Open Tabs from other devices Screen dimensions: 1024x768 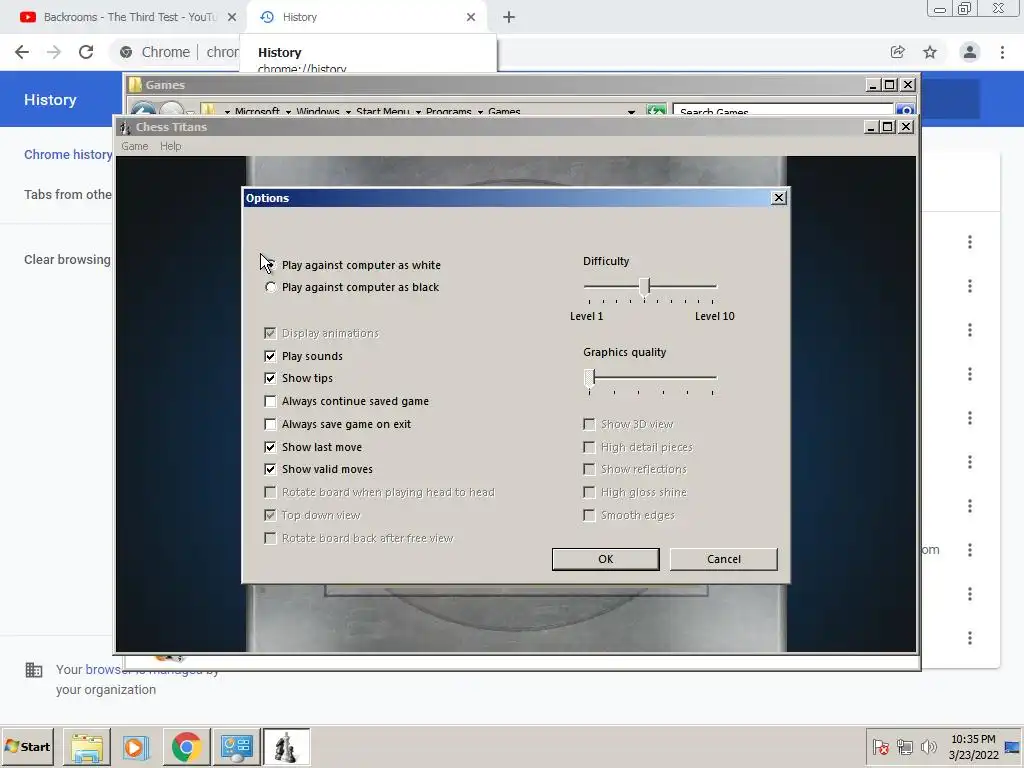tap(68, 195)
